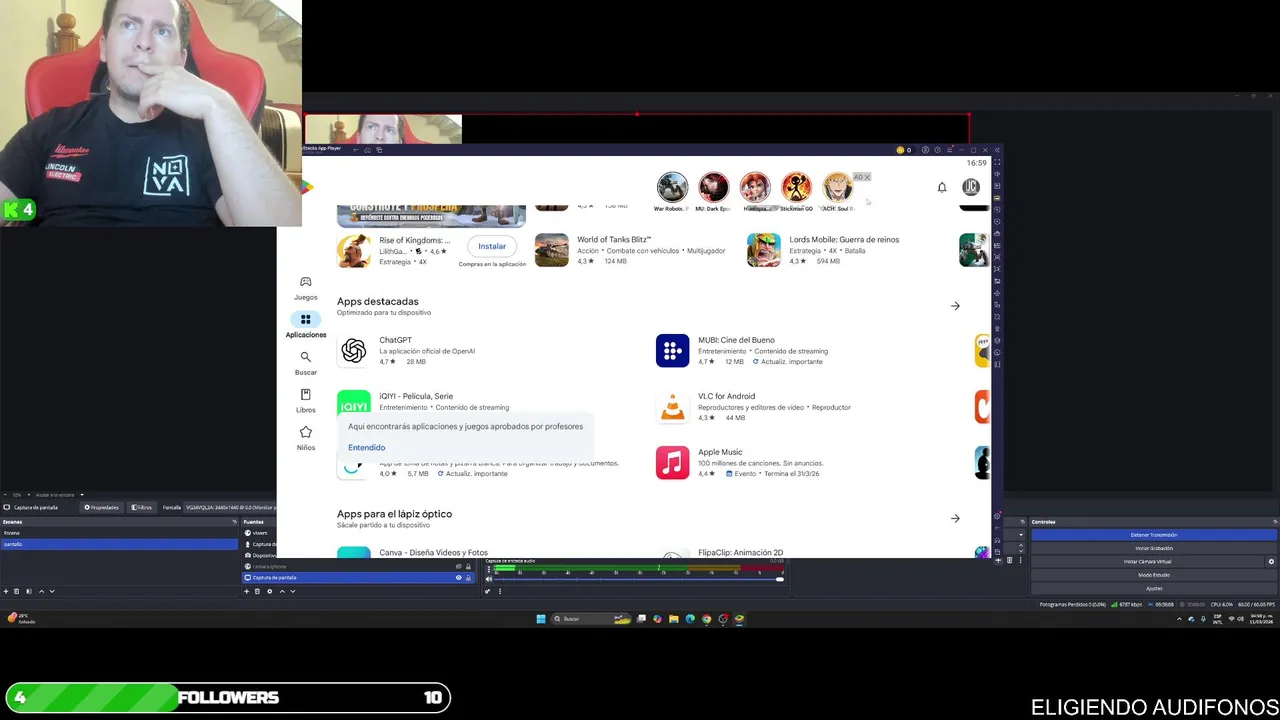Open the VLC for Android icon
The height and width of the screenshot is (720, 1280).
point(672,407)
